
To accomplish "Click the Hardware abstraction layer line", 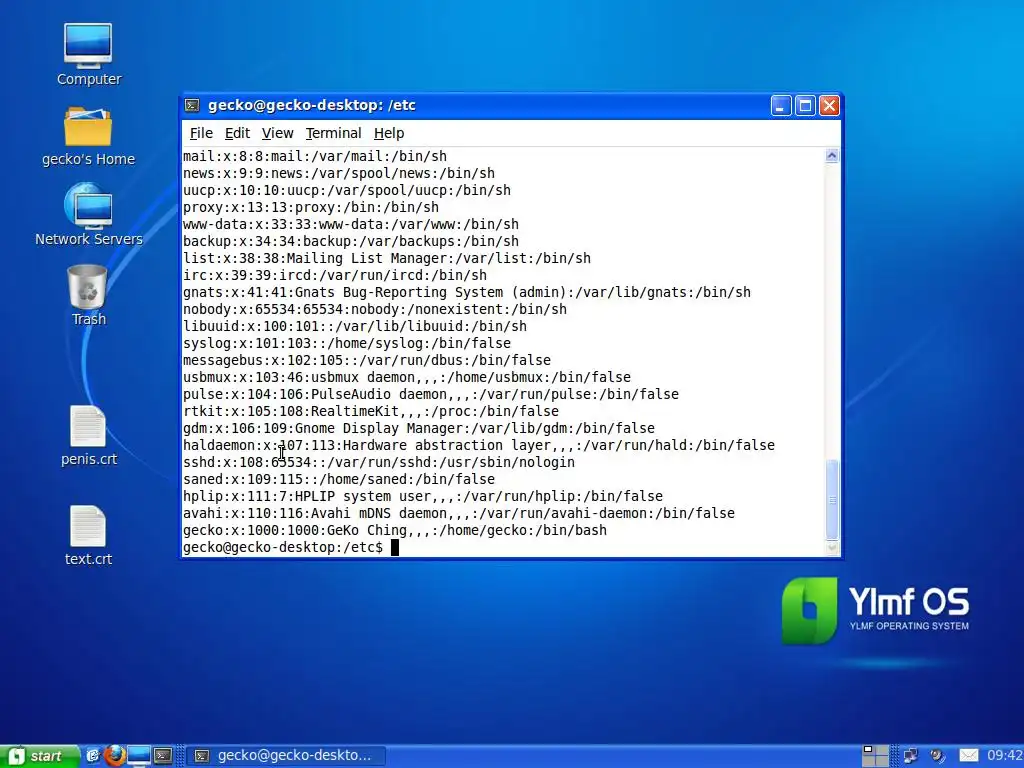I will tap(479, 445).
